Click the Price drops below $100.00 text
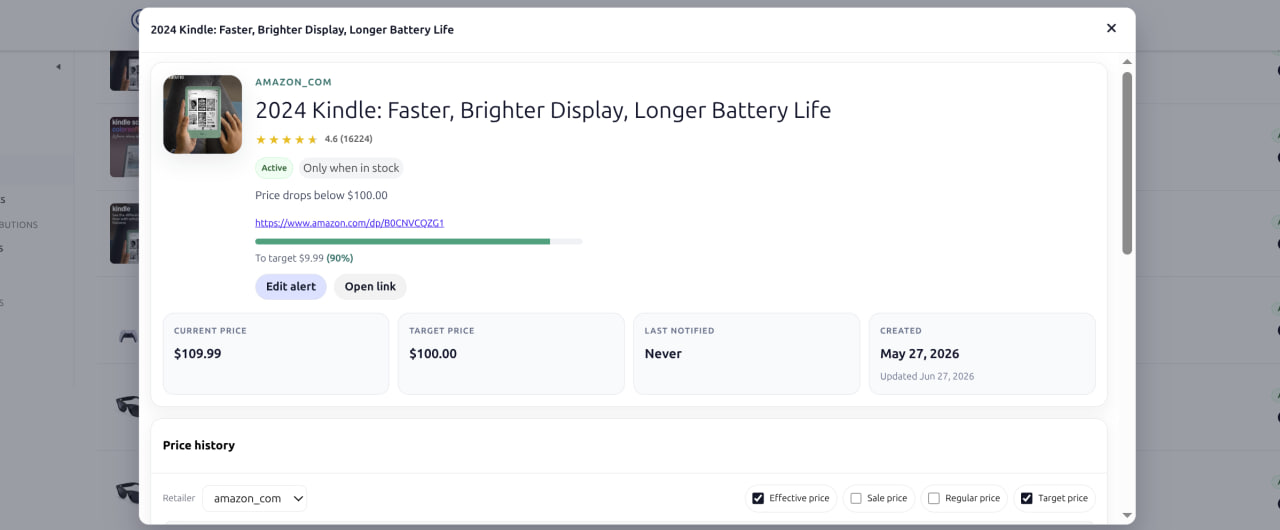The image size is (1280, 530). click(x=321, y=196)
